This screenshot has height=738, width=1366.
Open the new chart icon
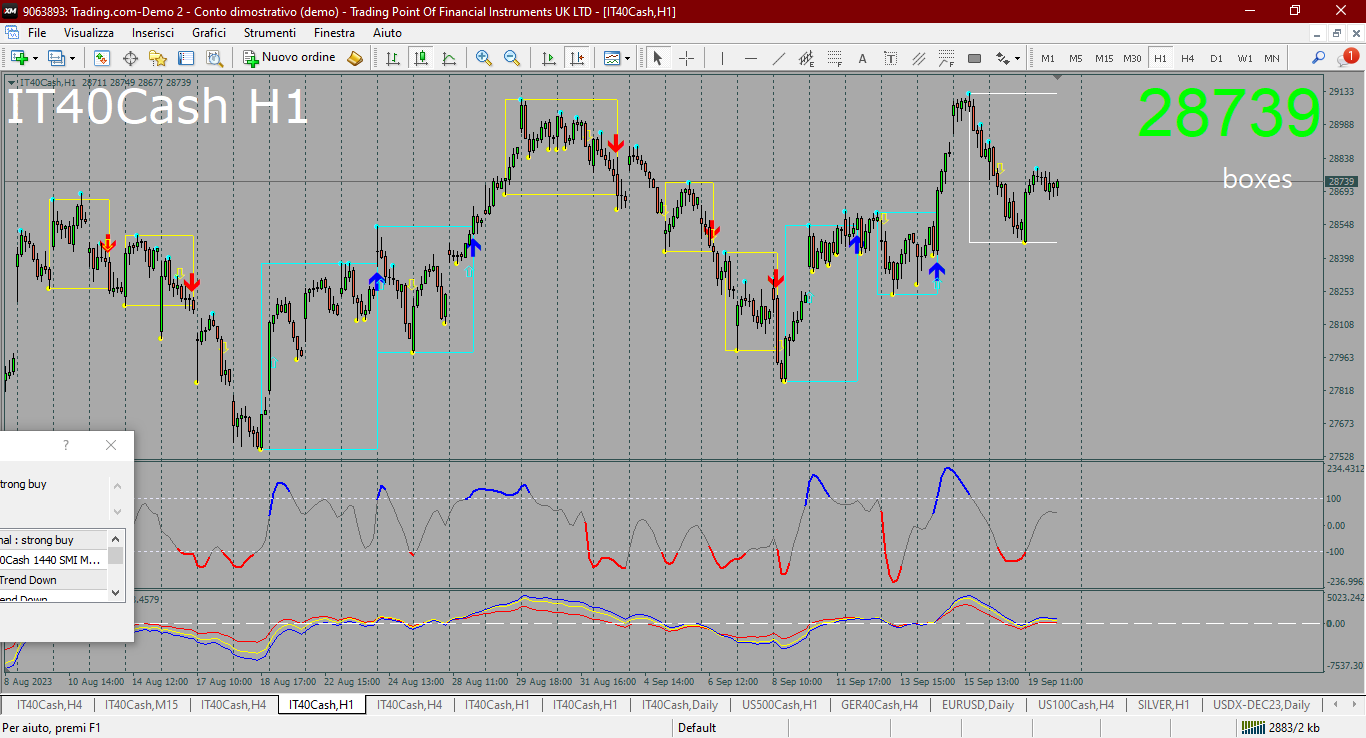tap(19, 58)
